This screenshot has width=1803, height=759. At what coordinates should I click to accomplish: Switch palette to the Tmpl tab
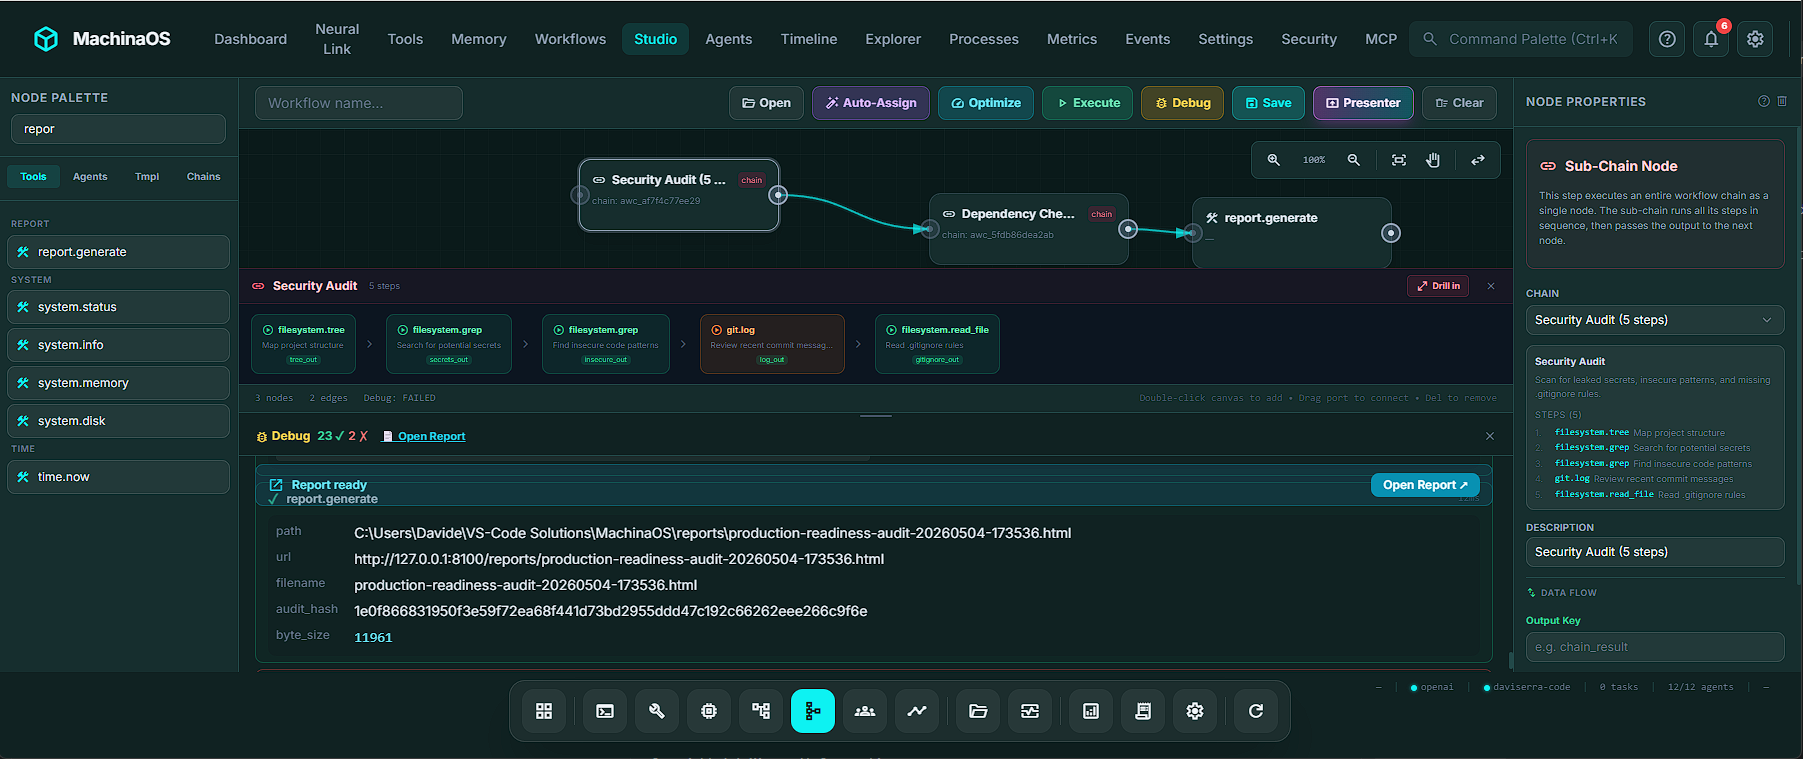(x=147, y=177)
